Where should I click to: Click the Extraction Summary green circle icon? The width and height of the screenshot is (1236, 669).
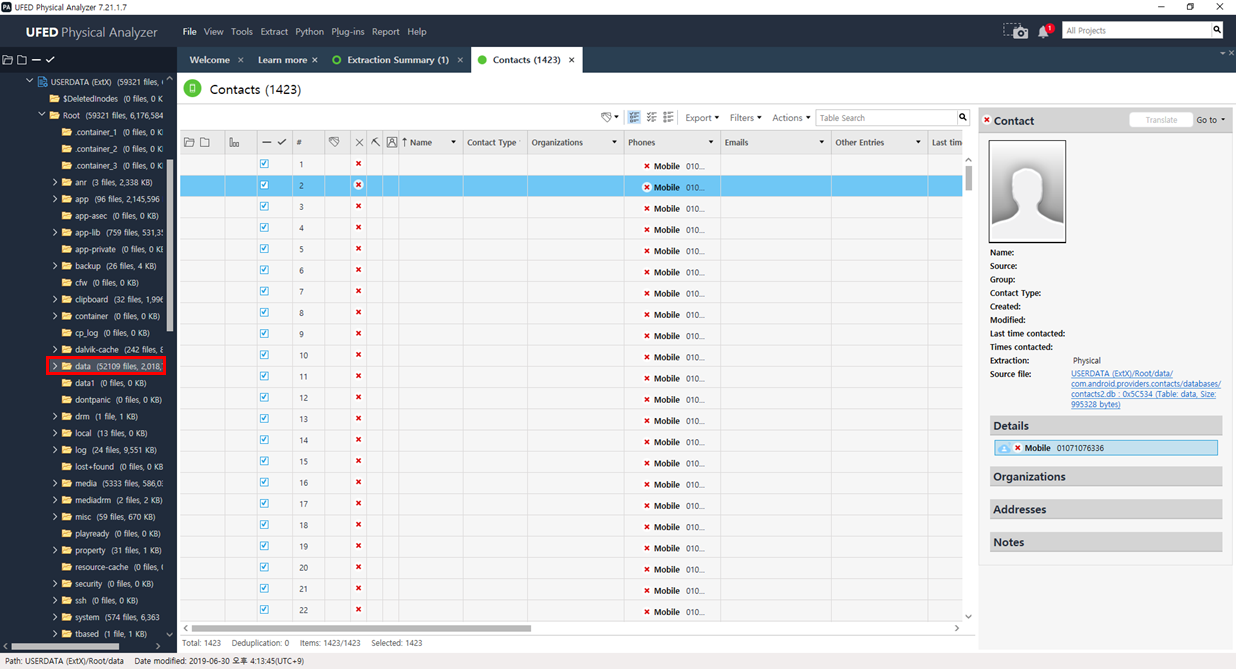tap(336, 60)
